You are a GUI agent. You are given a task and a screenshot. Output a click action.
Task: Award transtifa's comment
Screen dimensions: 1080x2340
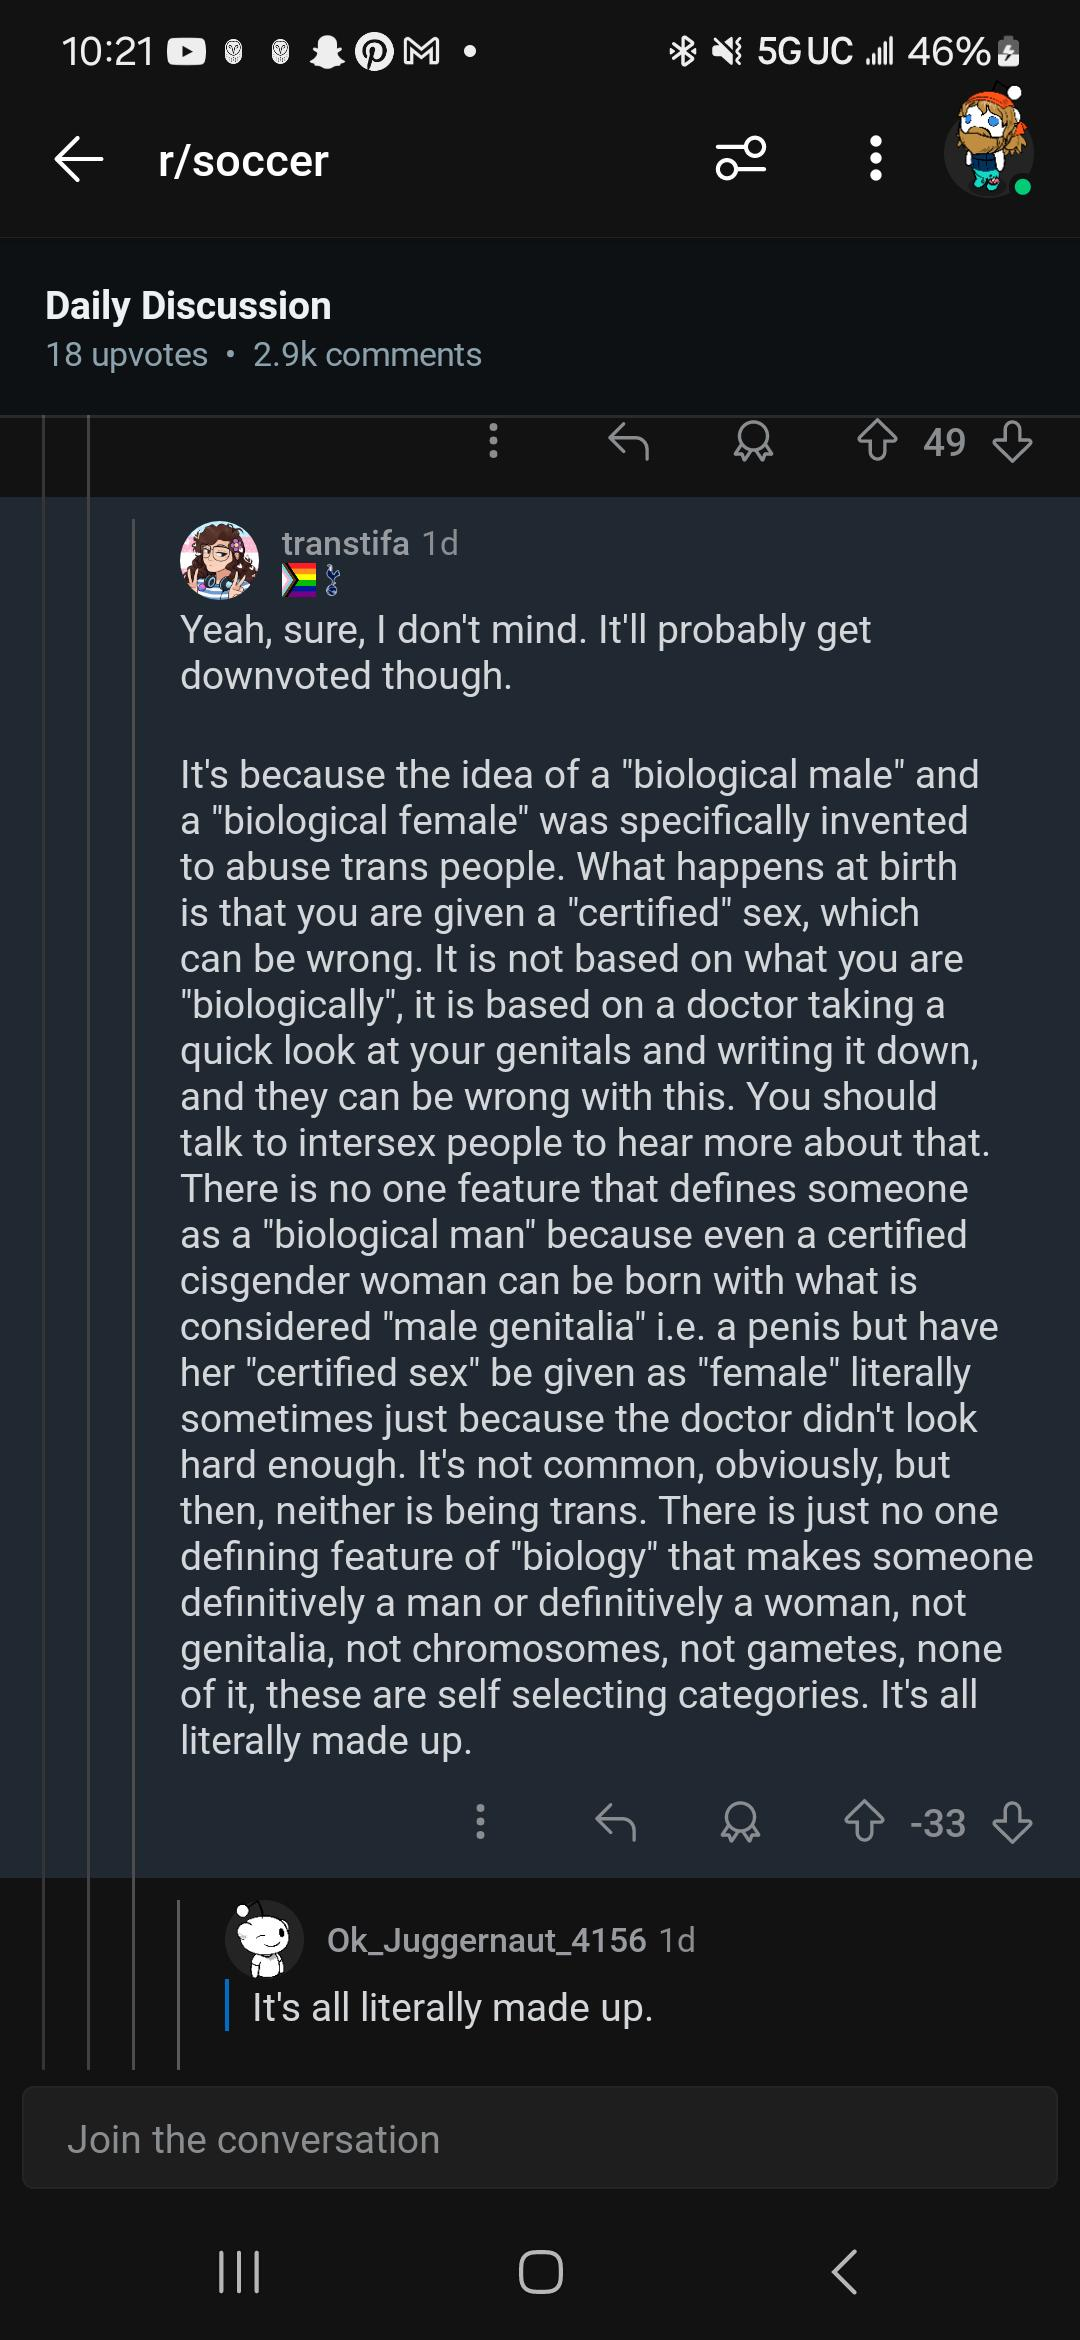click(x=740, y=1822)
